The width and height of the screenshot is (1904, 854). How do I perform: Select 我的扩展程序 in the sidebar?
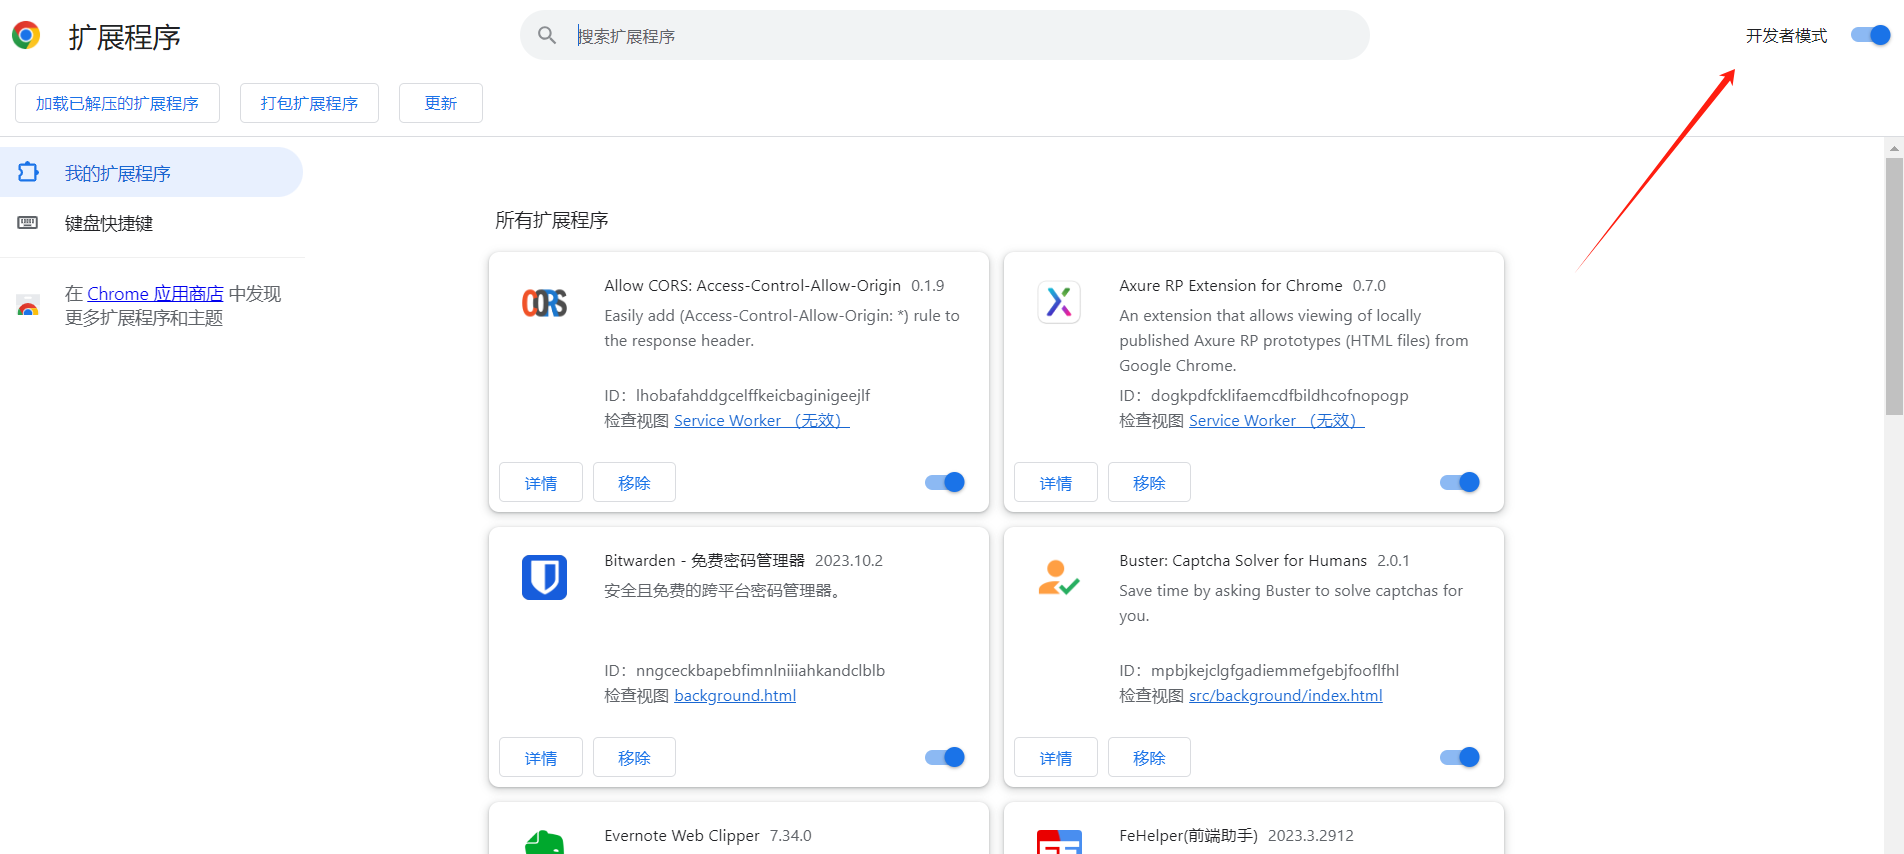click(x=118, y=173)
